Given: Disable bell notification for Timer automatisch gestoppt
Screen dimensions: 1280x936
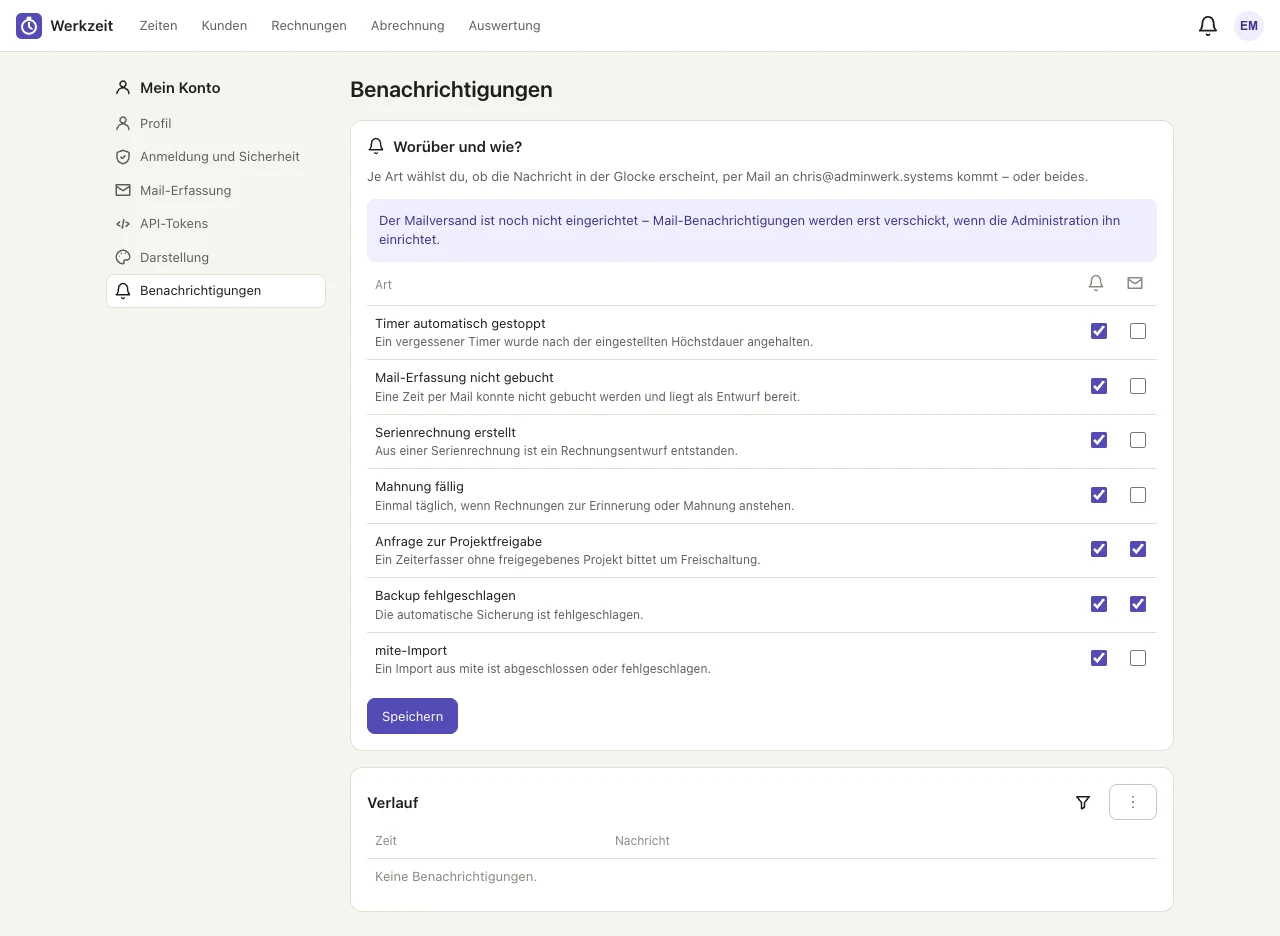Looking at the screenshot, I should pos(1099,331).
